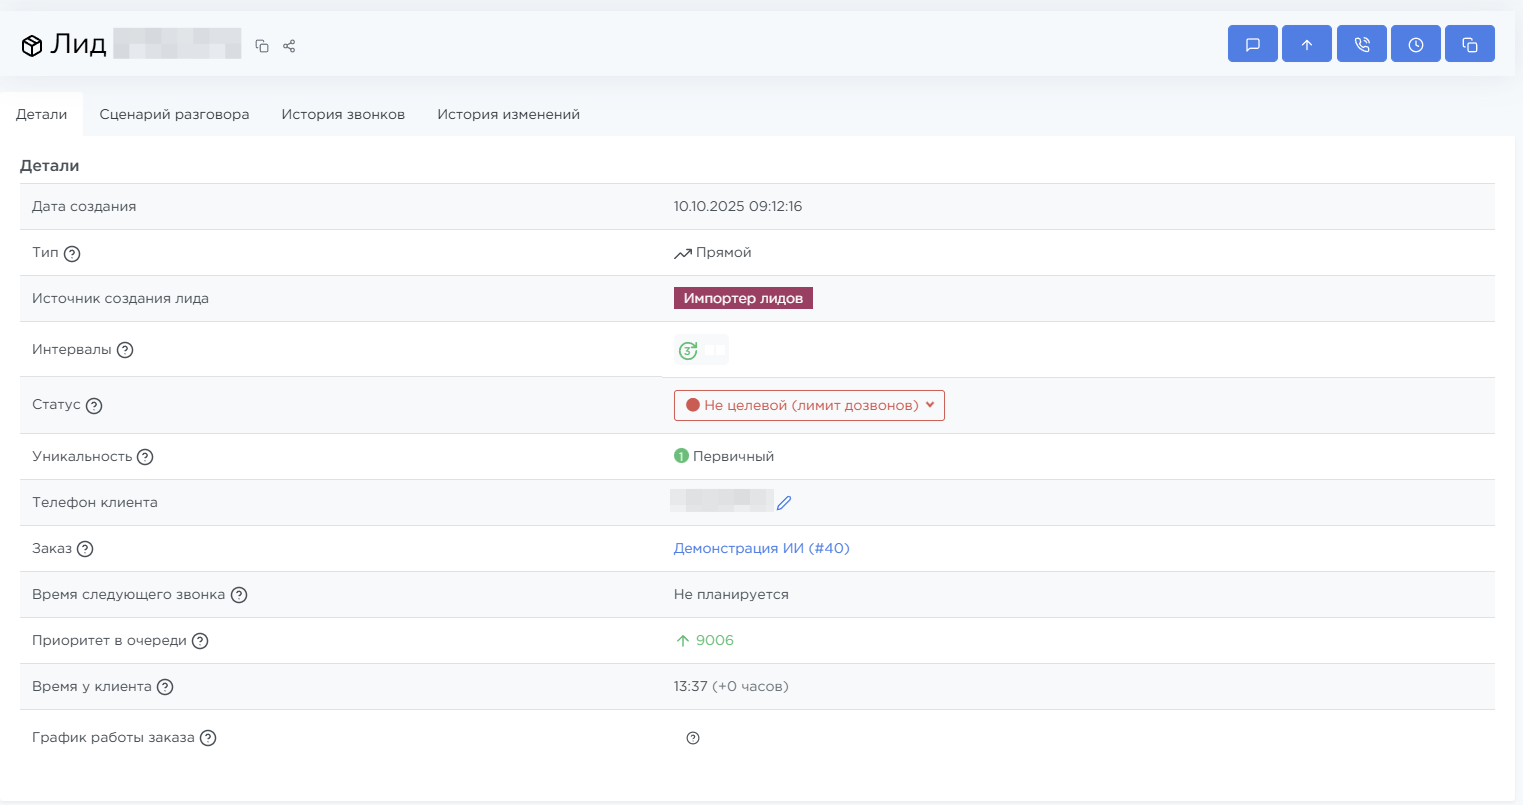Screen dimensions: 1523x805
Task: Open the Статус dropdown "Не целевой"
Action: pos(808,405)
